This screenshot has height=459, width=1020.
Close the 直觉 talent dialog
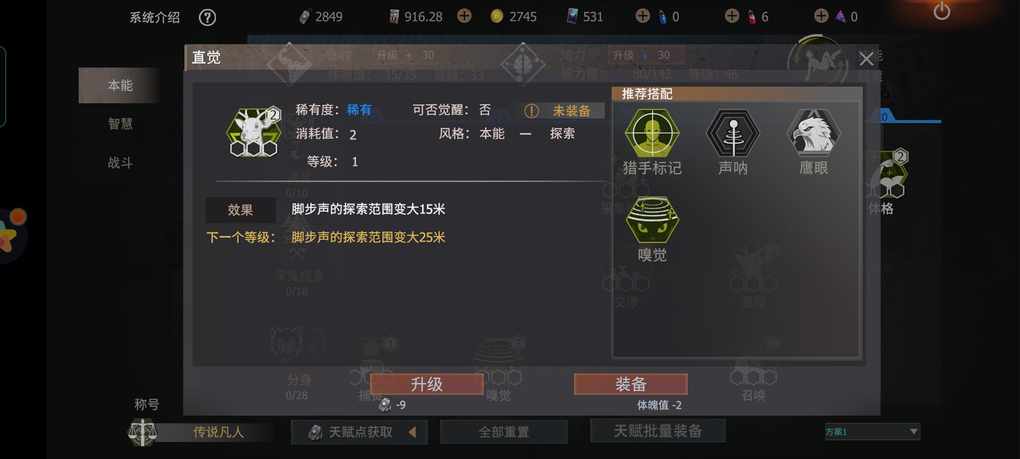tap(866, 59)
